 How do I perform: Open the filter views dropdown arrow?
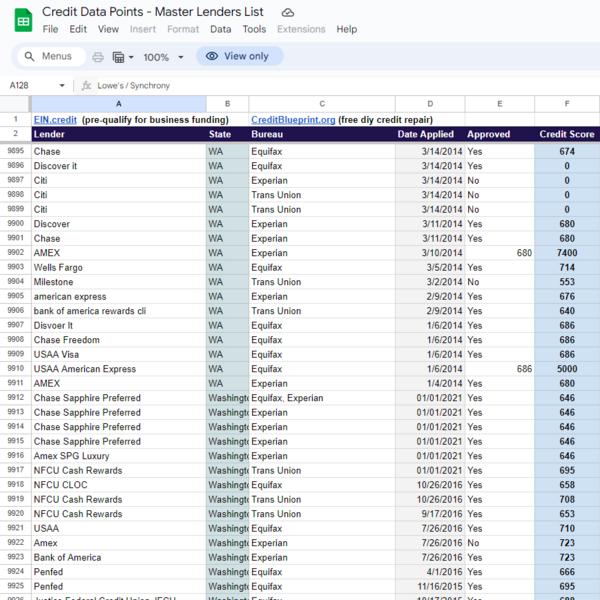[x=131, y=57]
